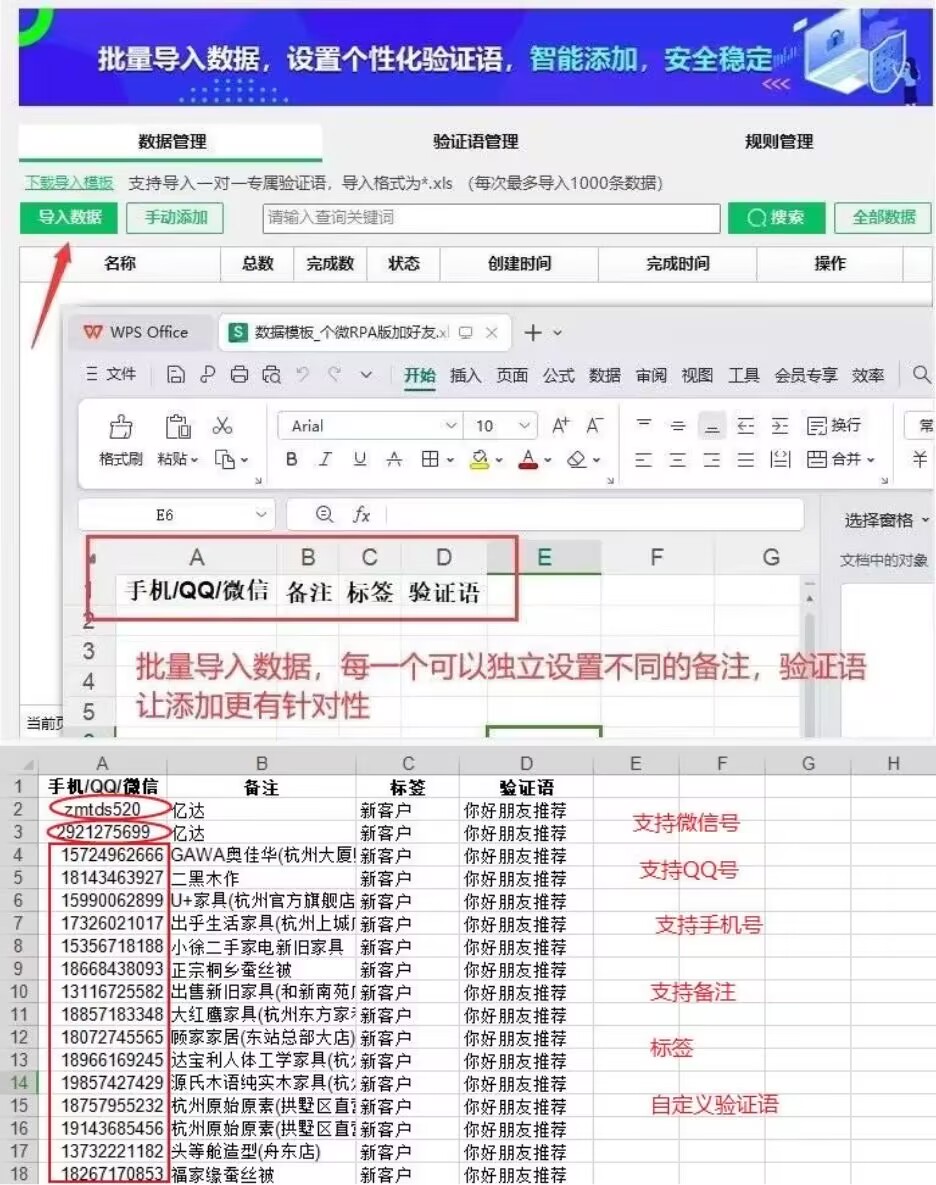Click the Format Painter (格式刷) icon
The image size is (936, 1185).
coord(121,427)
